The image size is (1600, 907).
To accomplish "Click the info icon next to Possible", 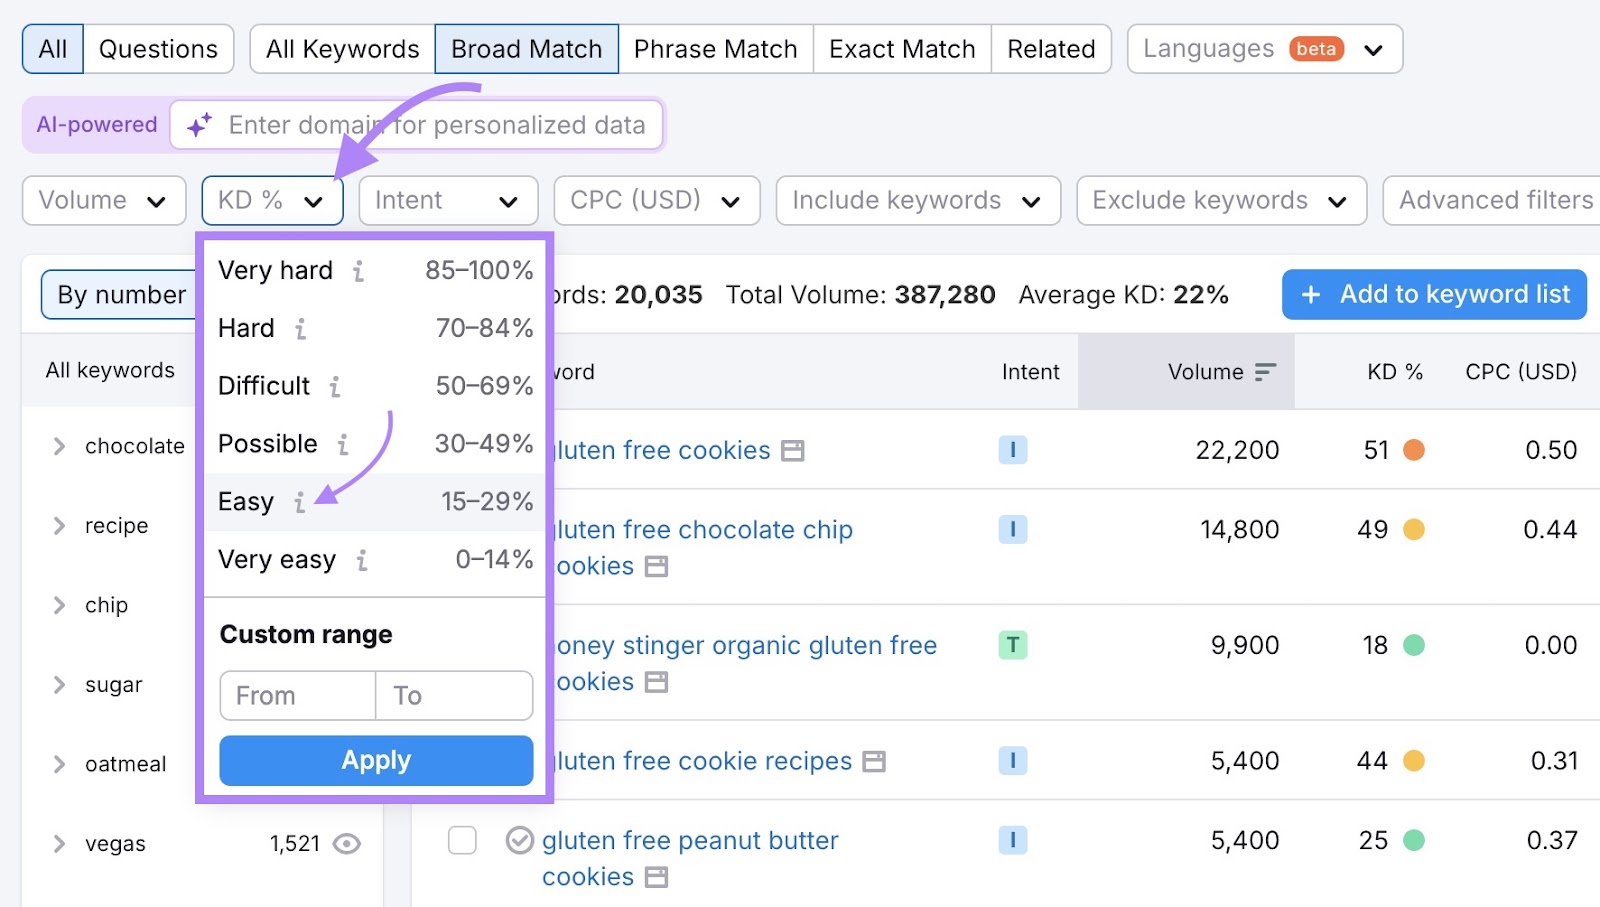I will coord(342,445).
